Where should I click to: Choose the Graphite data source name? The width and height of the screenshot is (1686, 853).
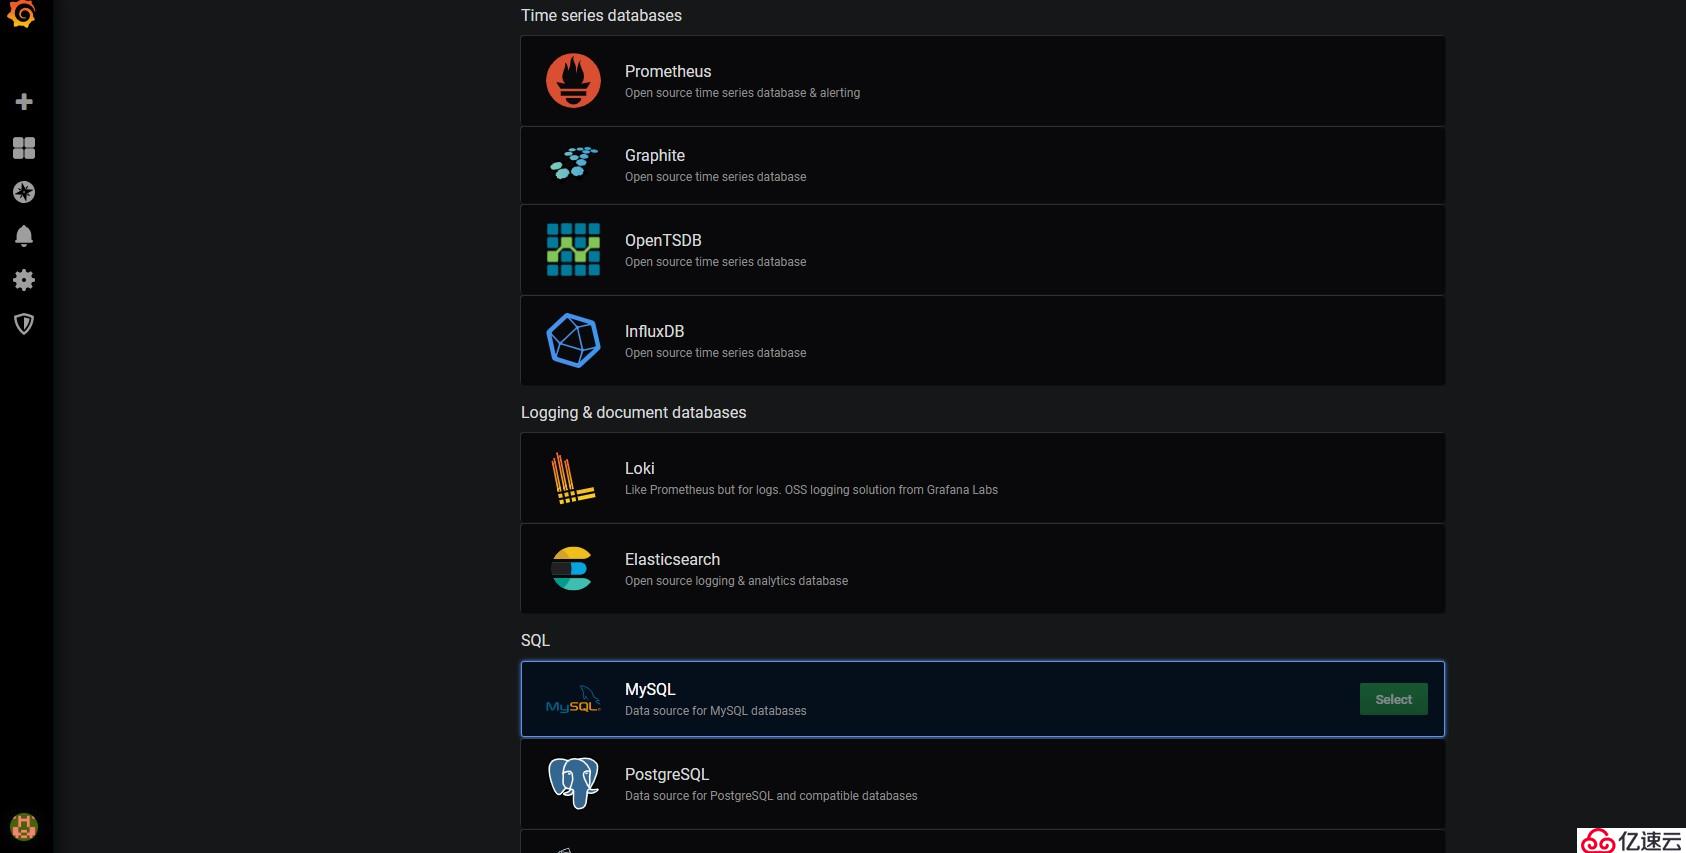(655, 155)
